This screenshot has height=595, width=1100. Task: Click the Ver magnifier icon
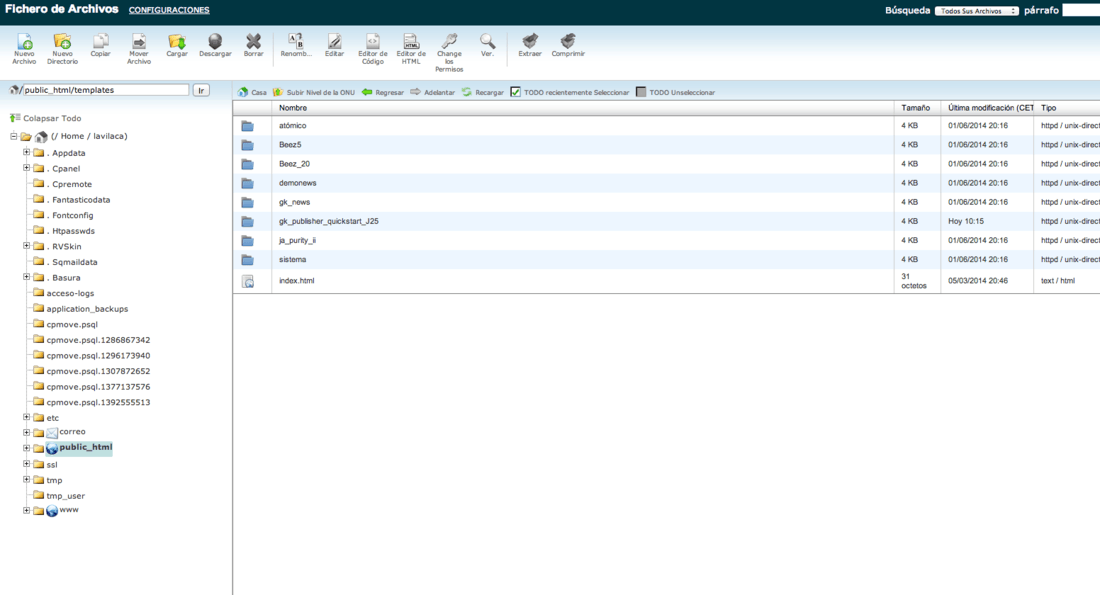click(487, 42)
